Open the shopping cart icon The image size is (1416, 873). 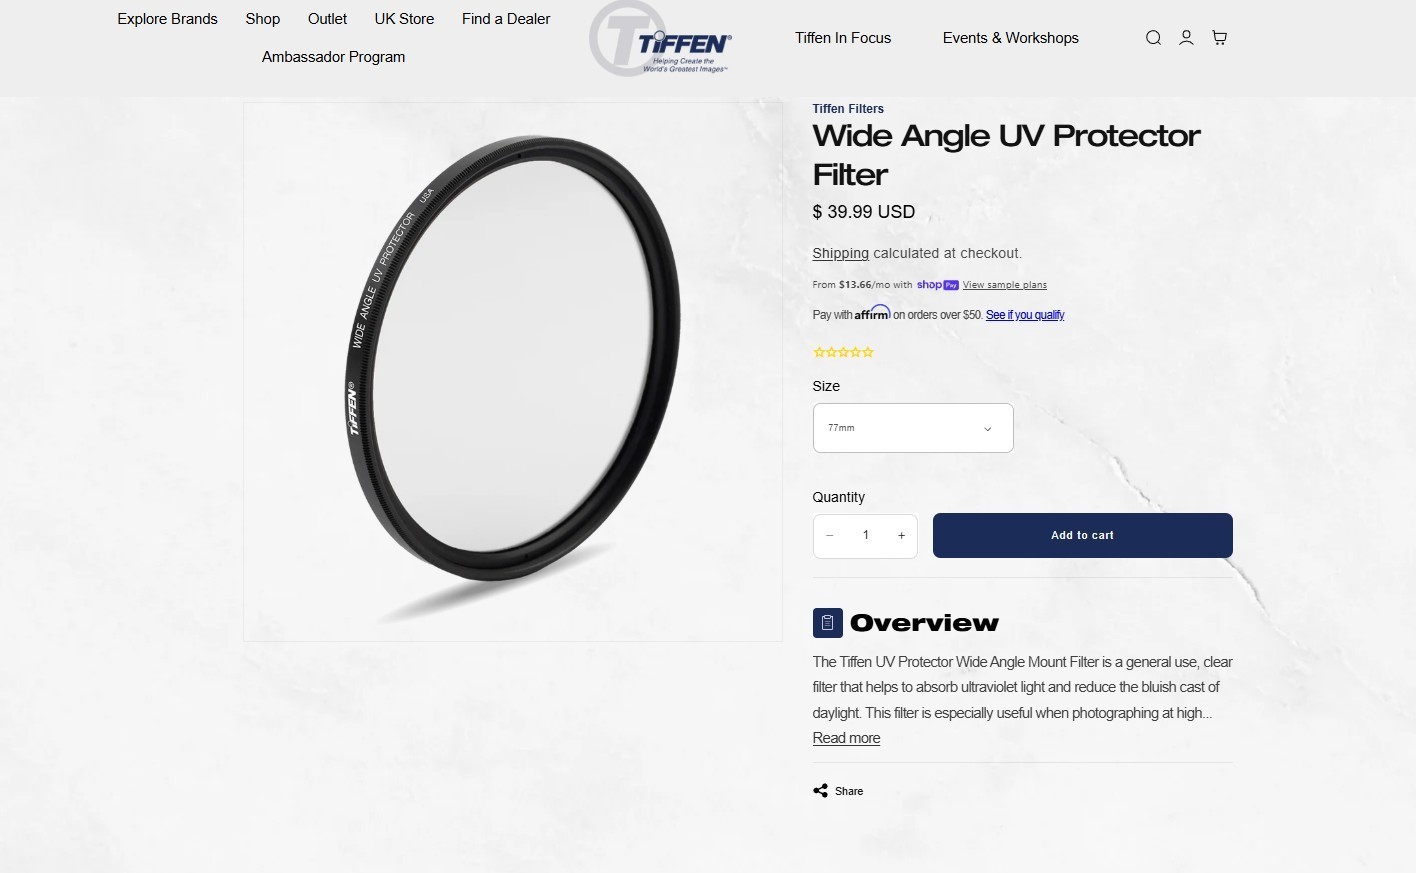(x=1219, y=38)
